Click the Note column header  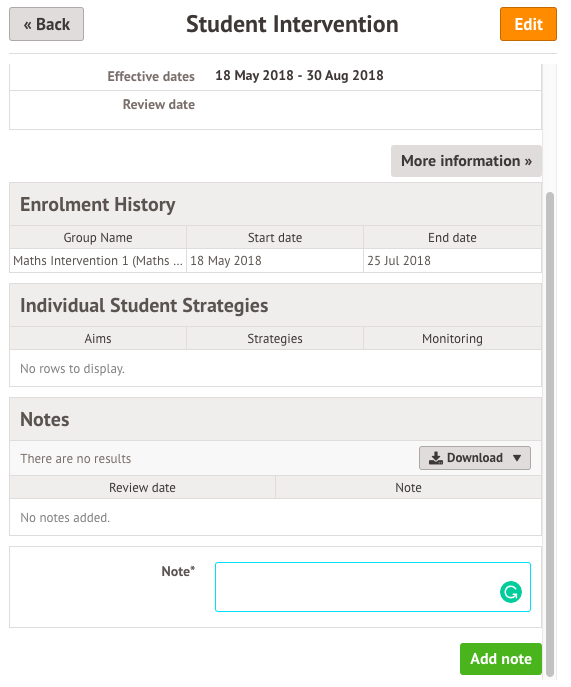[x=408, y=488]
